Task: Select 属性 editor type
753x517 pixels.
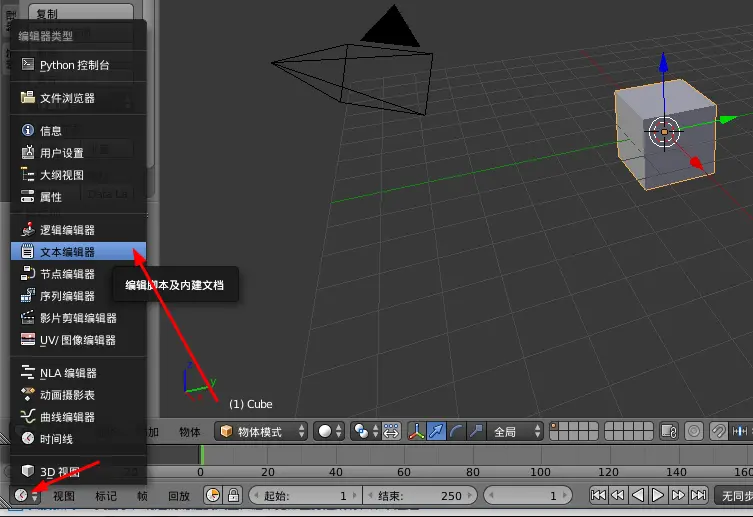Action: [78, 197]
